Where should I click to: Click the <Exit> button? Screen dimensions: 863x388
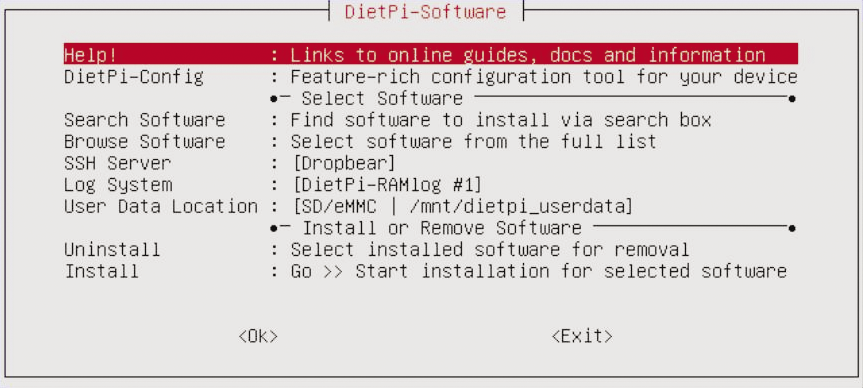pyautogui.click(x=582, y=336)
